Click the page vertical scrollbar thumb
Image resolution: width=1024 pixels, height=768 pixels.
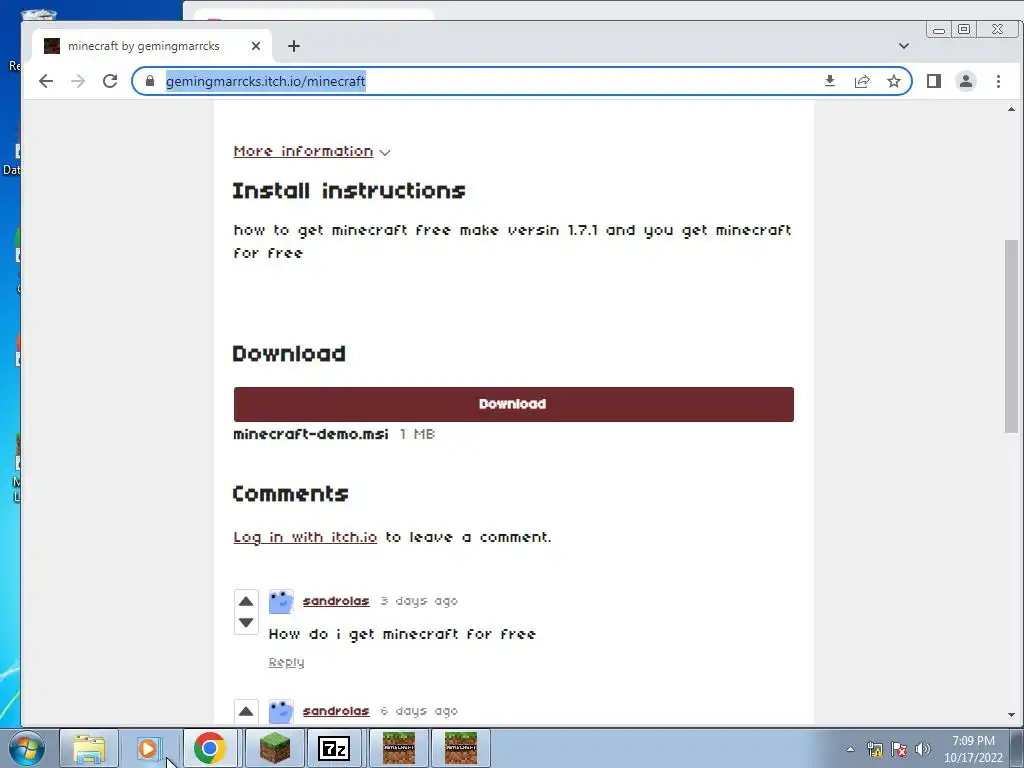(1011, 336)
